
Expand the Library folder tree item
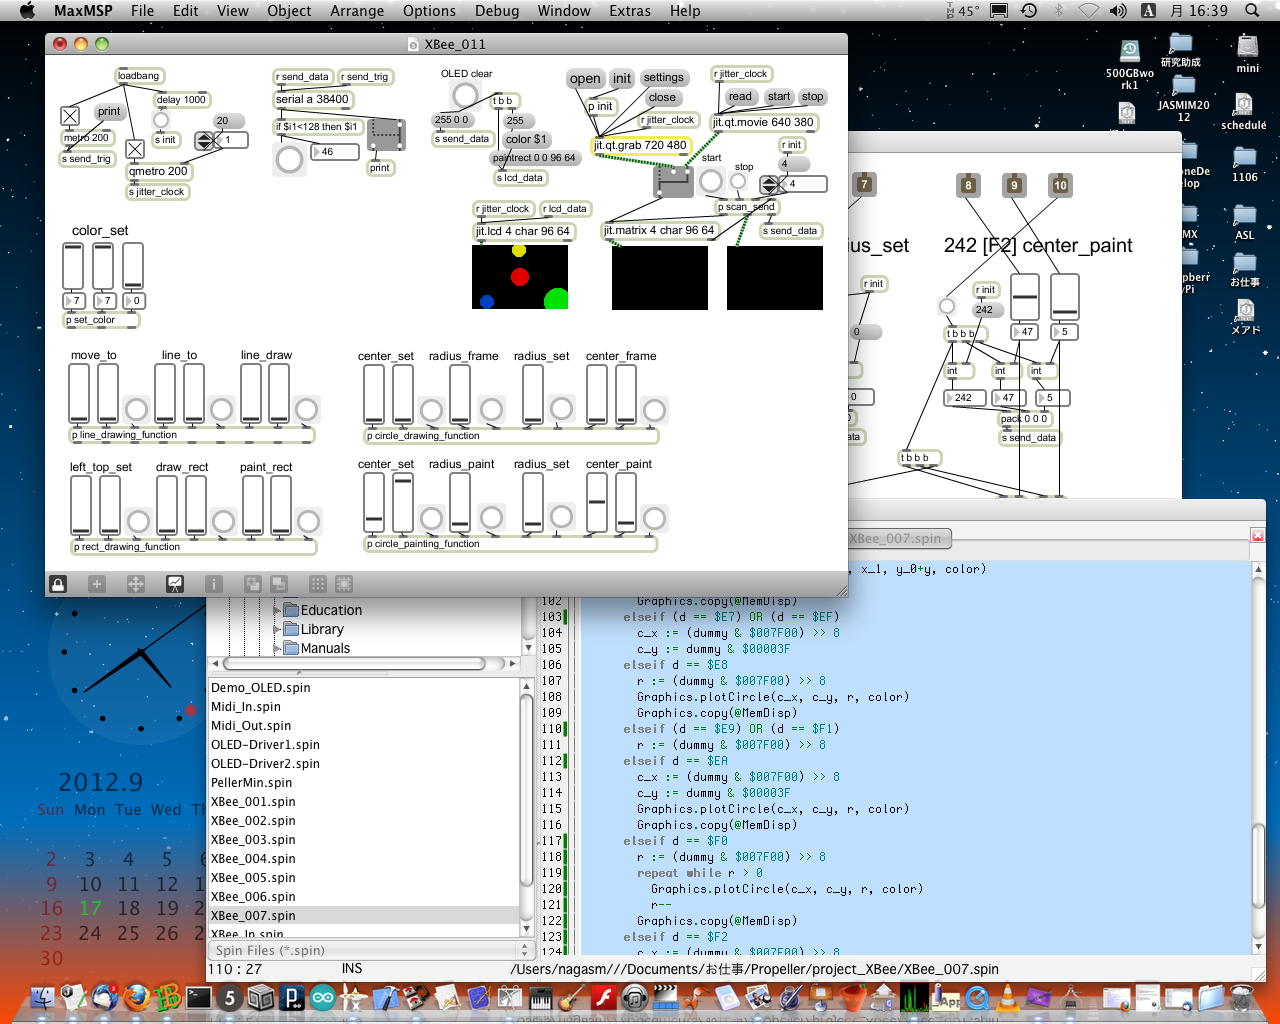coord(278,629)
